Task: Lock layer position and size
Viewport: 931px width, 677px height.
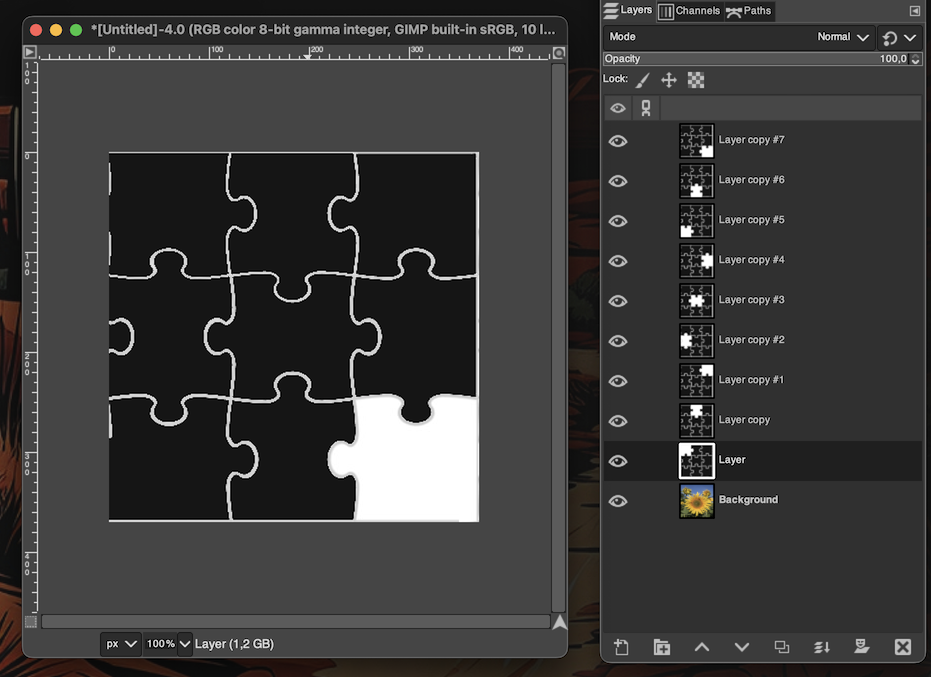Action: (x=669, y=80)
